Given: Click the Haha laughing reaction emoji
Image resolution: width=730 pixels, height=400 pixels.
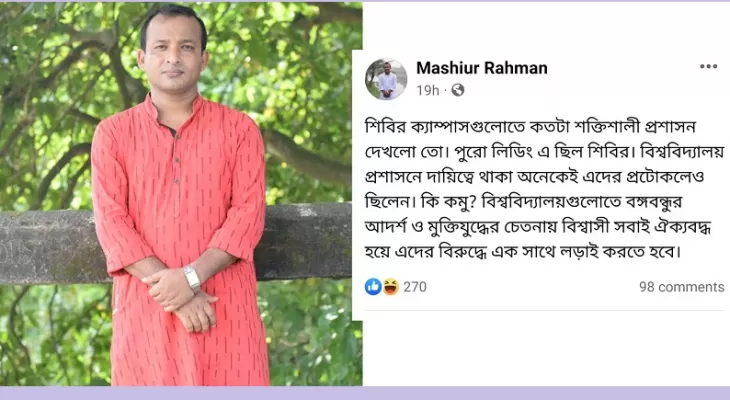Looking at the screenshot, I should coord(390,287).
